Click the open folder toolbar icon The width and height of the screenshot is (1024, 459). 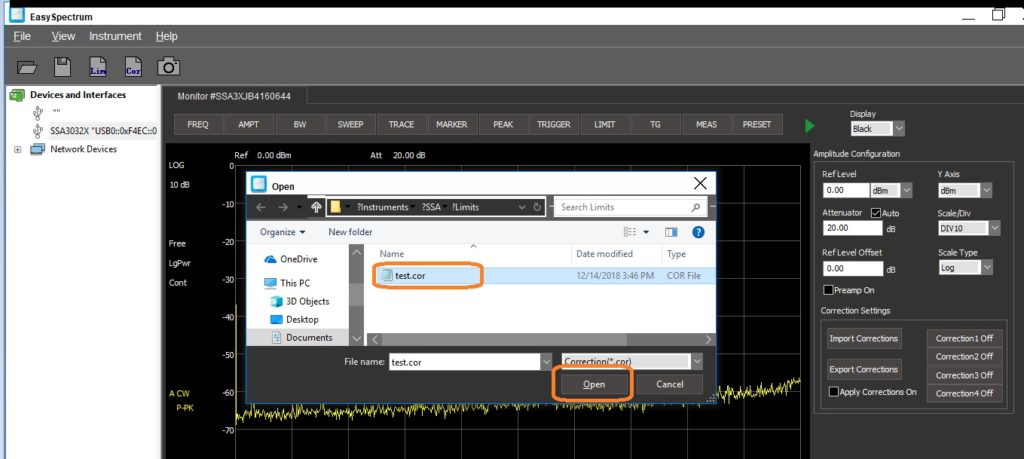click(27, 67)
